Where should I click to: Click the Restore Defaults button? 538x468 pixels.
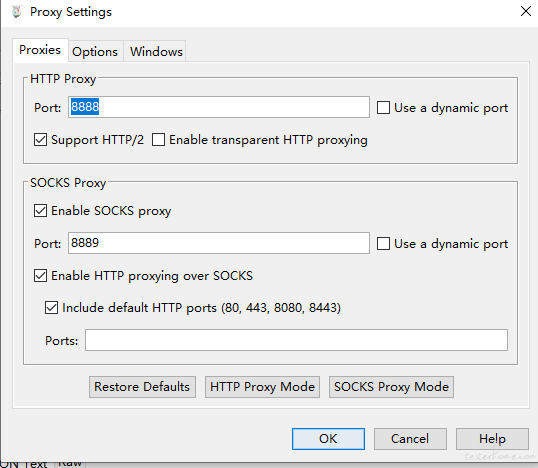point(142,387)
